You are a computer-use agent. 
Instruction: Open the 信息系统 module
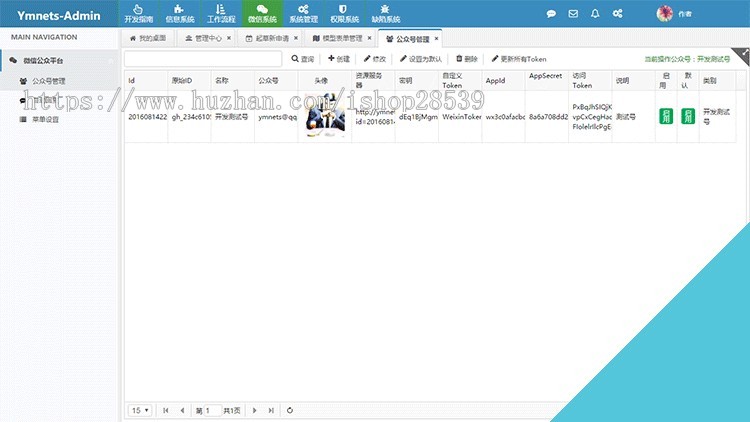coord(180,13)
